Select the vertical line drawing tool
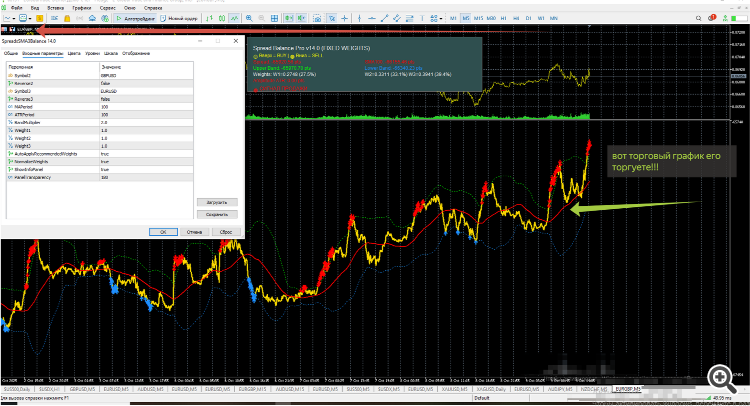750x406 pixels. coord(359,18)
